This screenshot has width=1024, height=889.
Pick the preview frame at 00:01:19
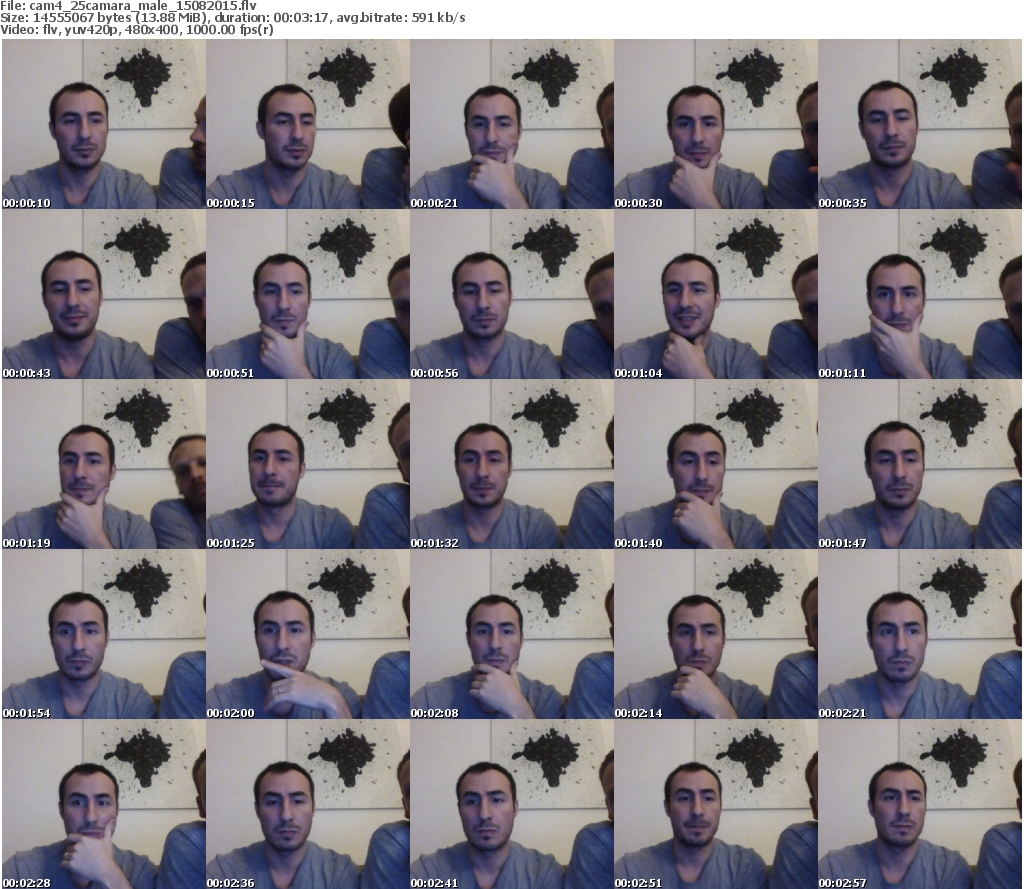104,464
